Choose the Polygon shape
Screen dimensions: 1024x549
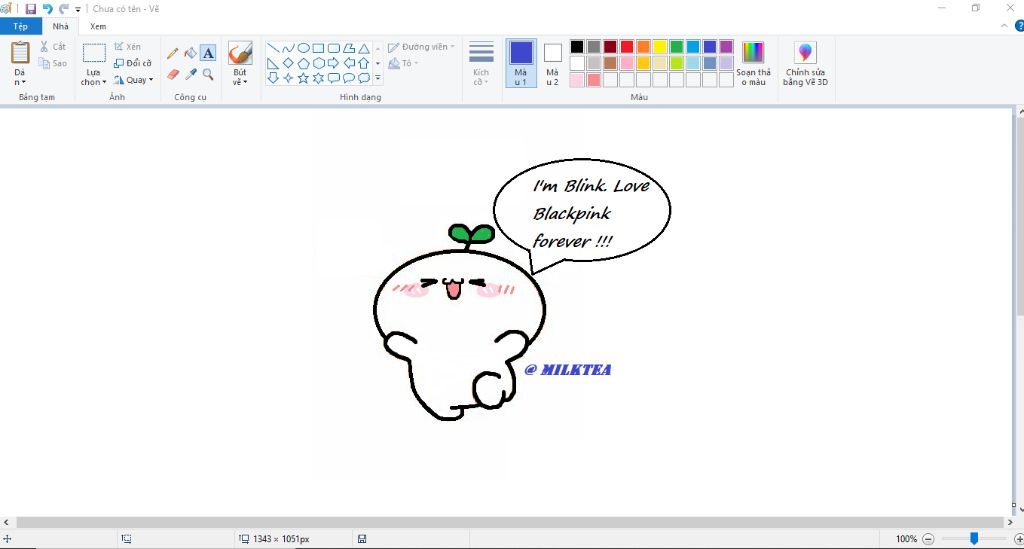coord(349,48)
